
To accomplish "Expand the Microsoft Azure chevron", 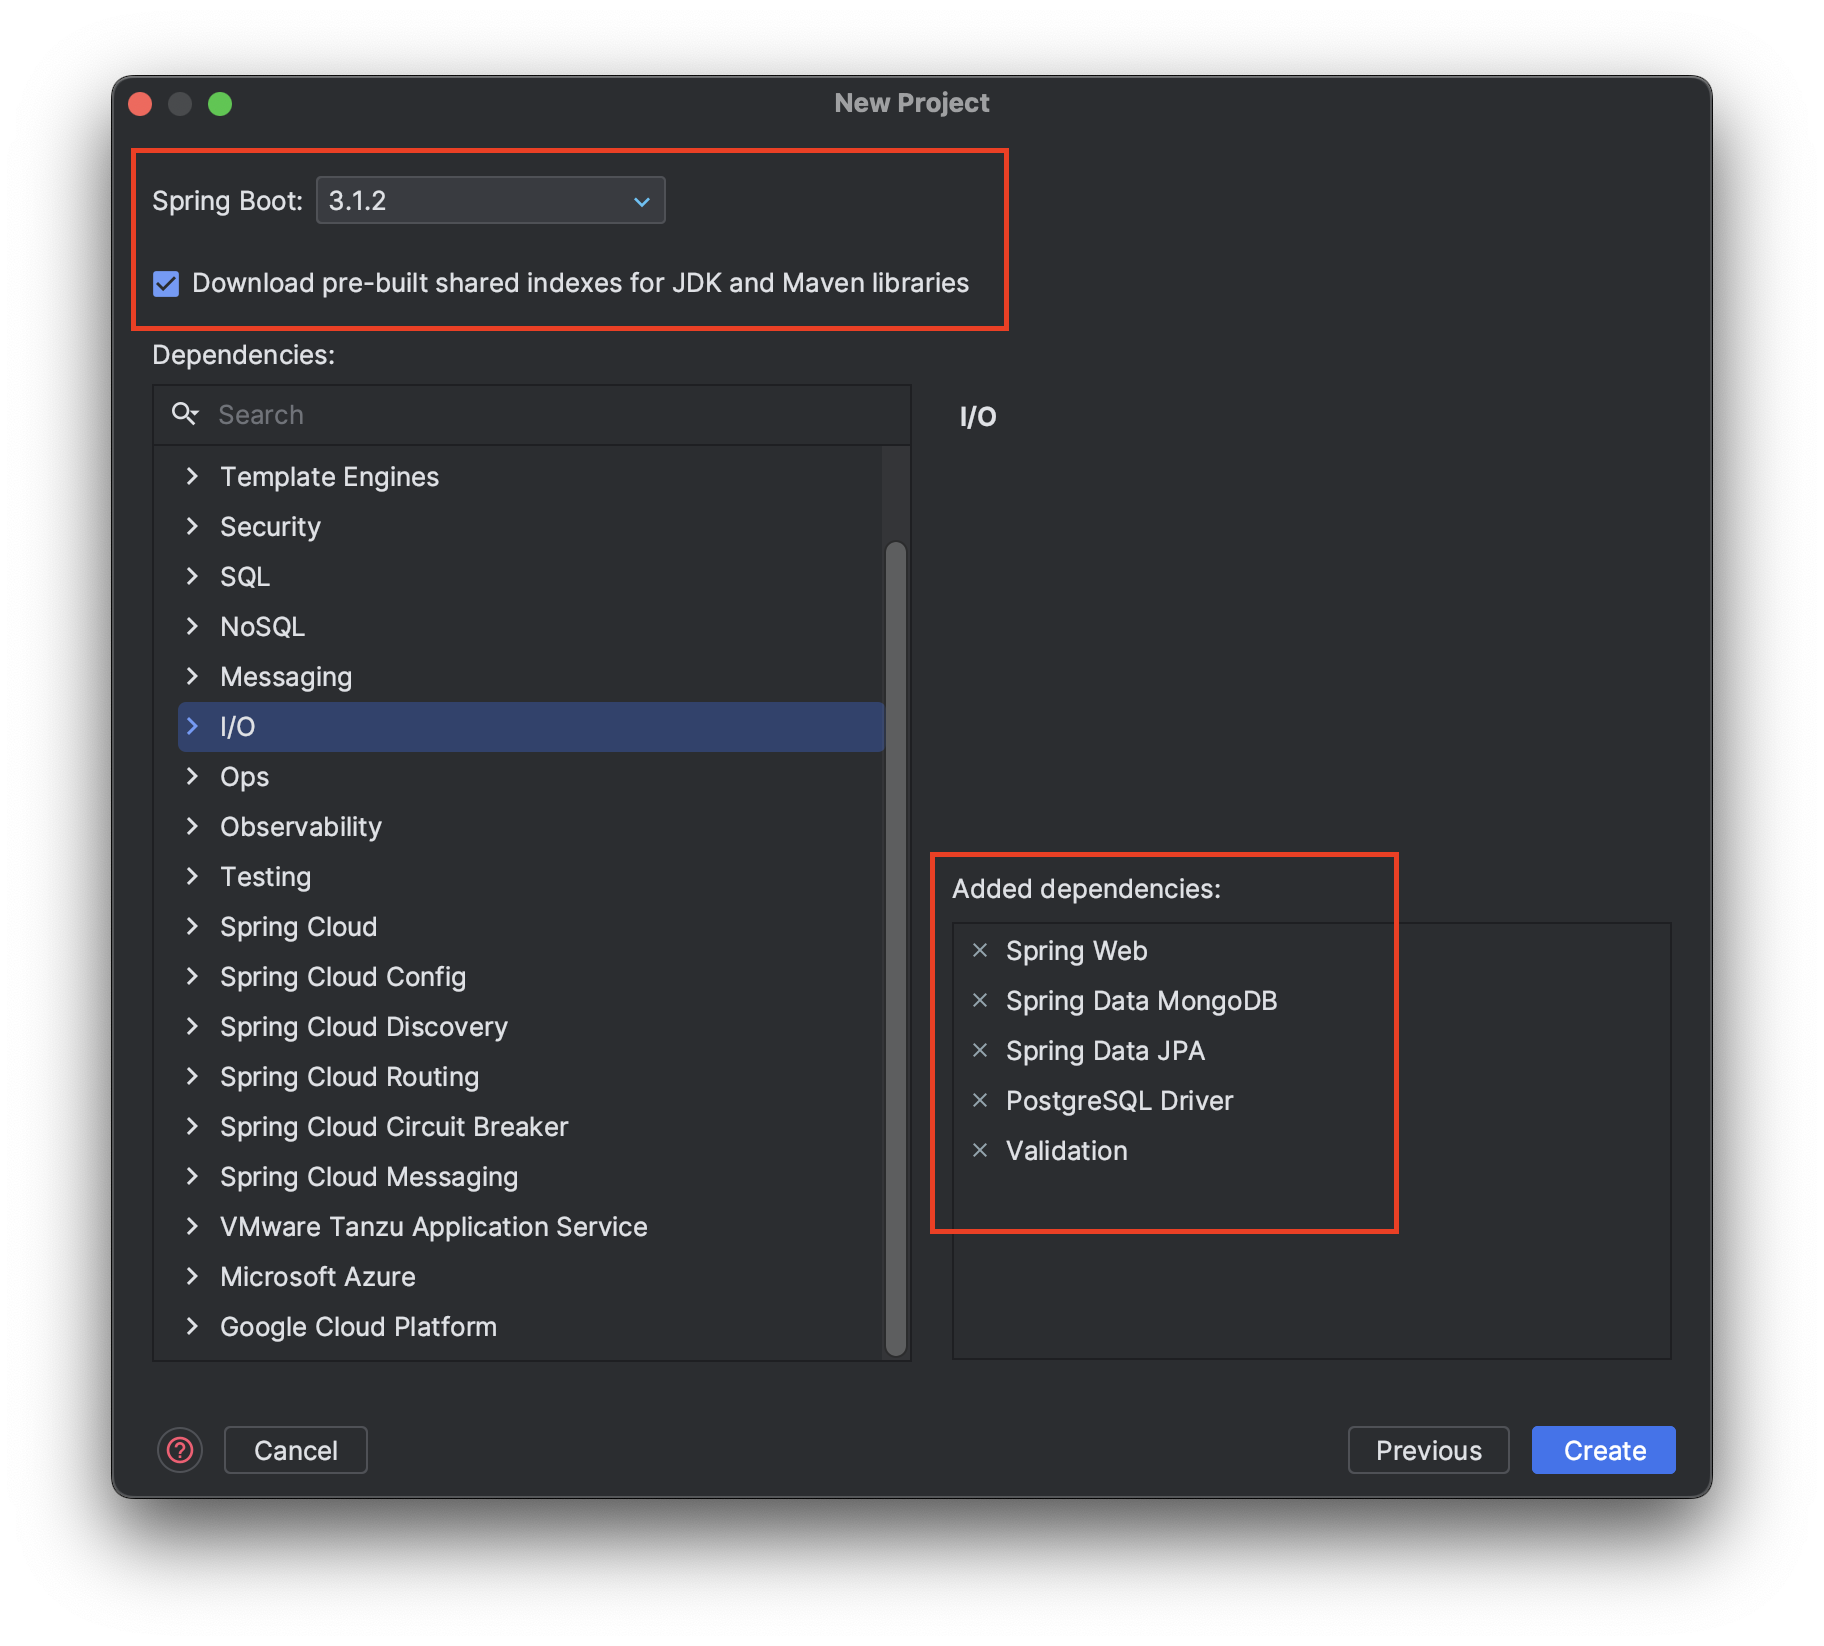I will click(x=193, y=1276).
